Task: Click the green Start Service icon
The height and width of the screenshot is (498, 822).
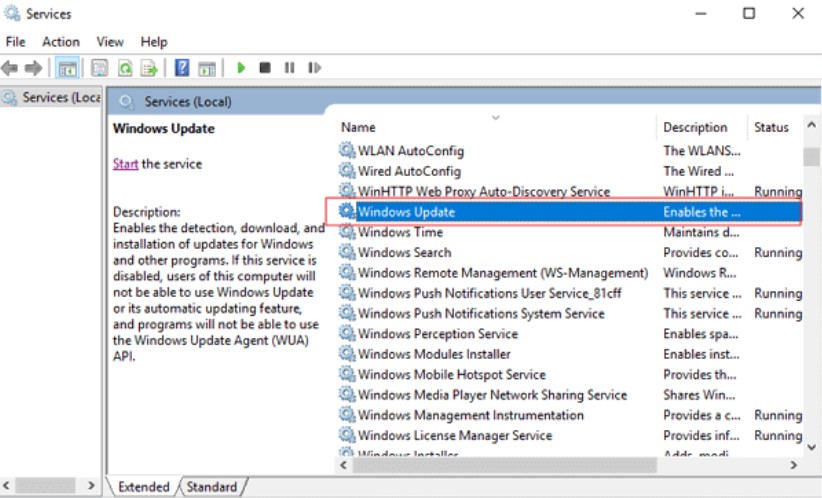Action: (241, 68)
